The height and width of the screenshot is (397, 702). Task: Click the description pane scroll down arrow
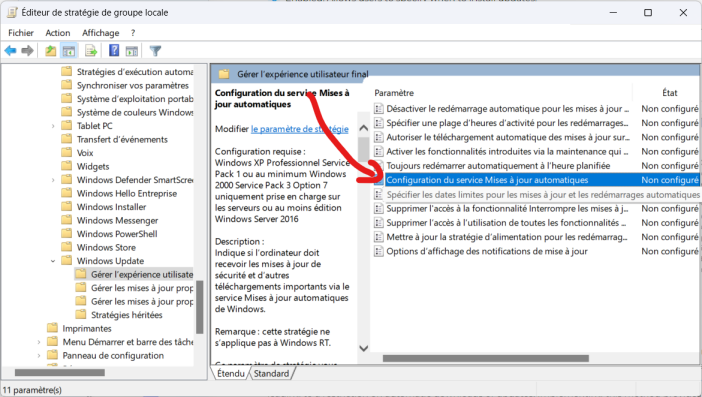point(364,348)
